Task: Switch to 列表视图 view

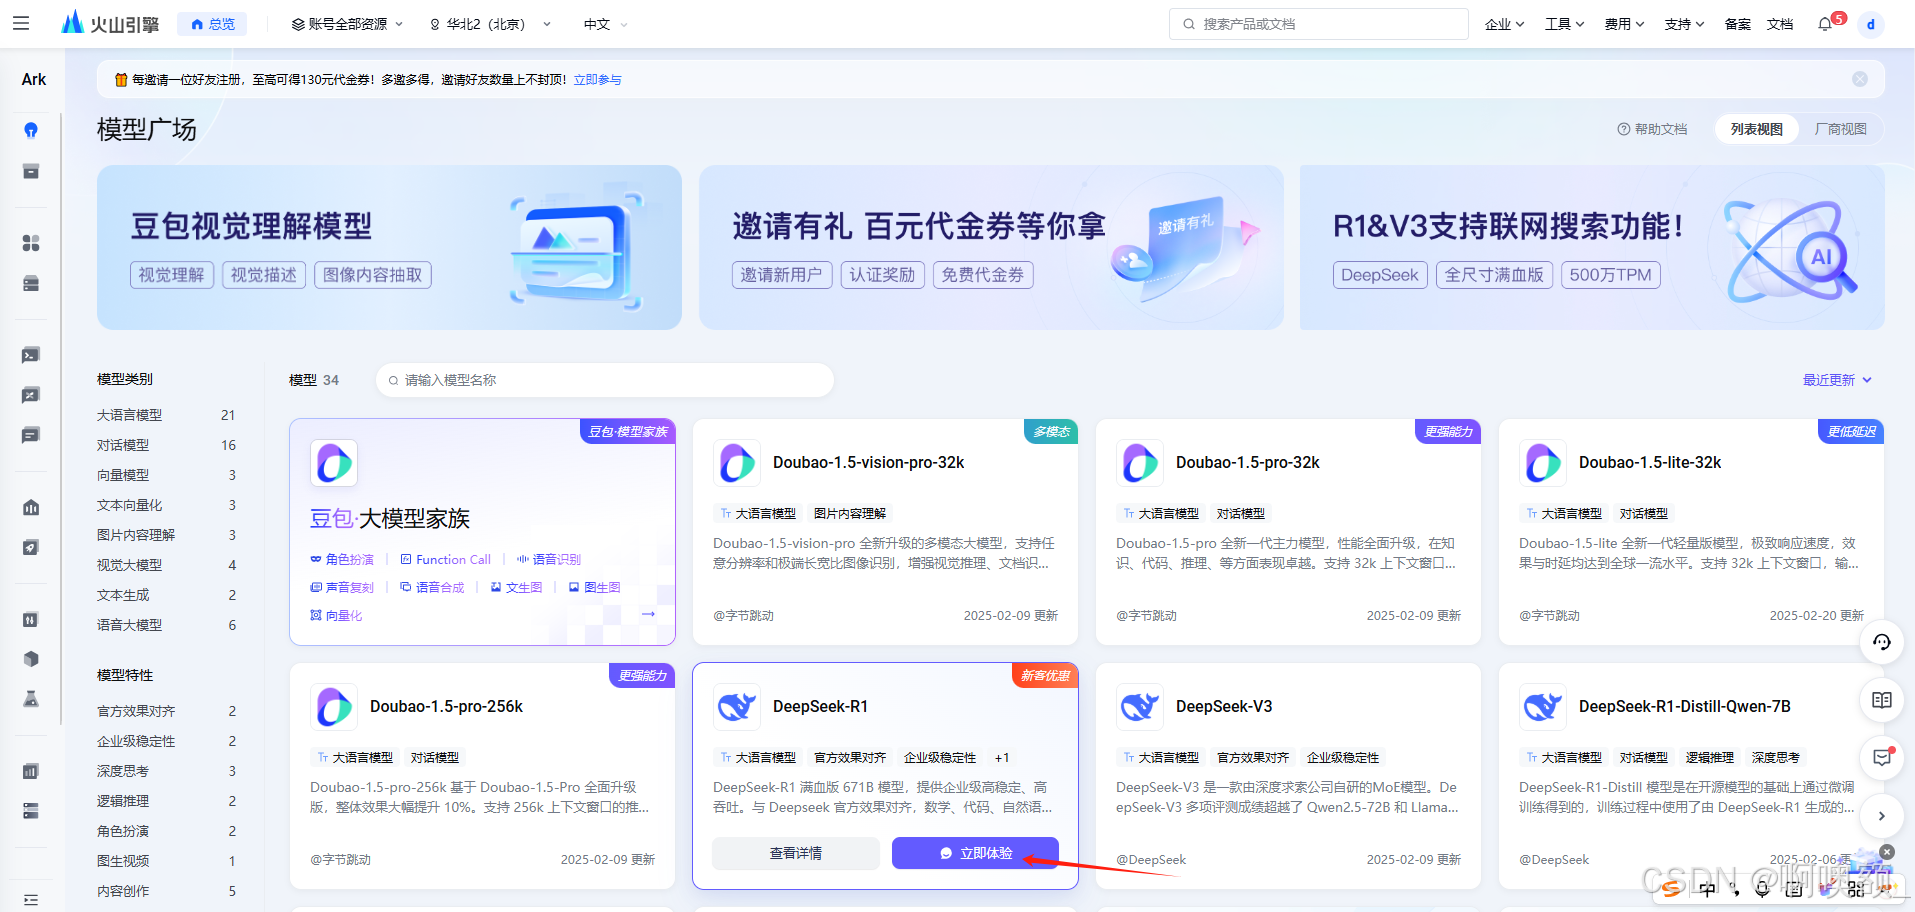Action: (1756, 129)
